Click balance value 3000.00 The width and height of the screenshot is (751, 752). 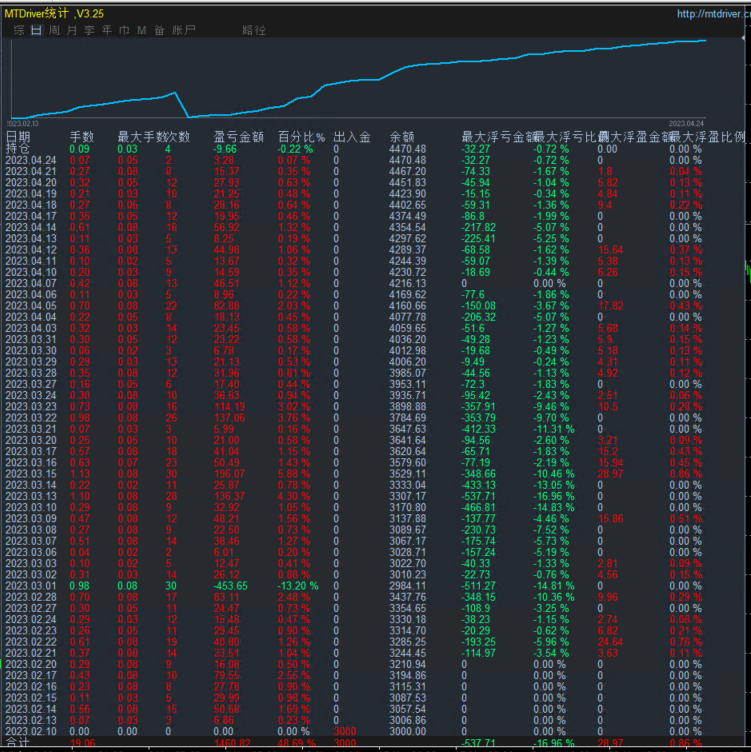click(x=407, y=732)
